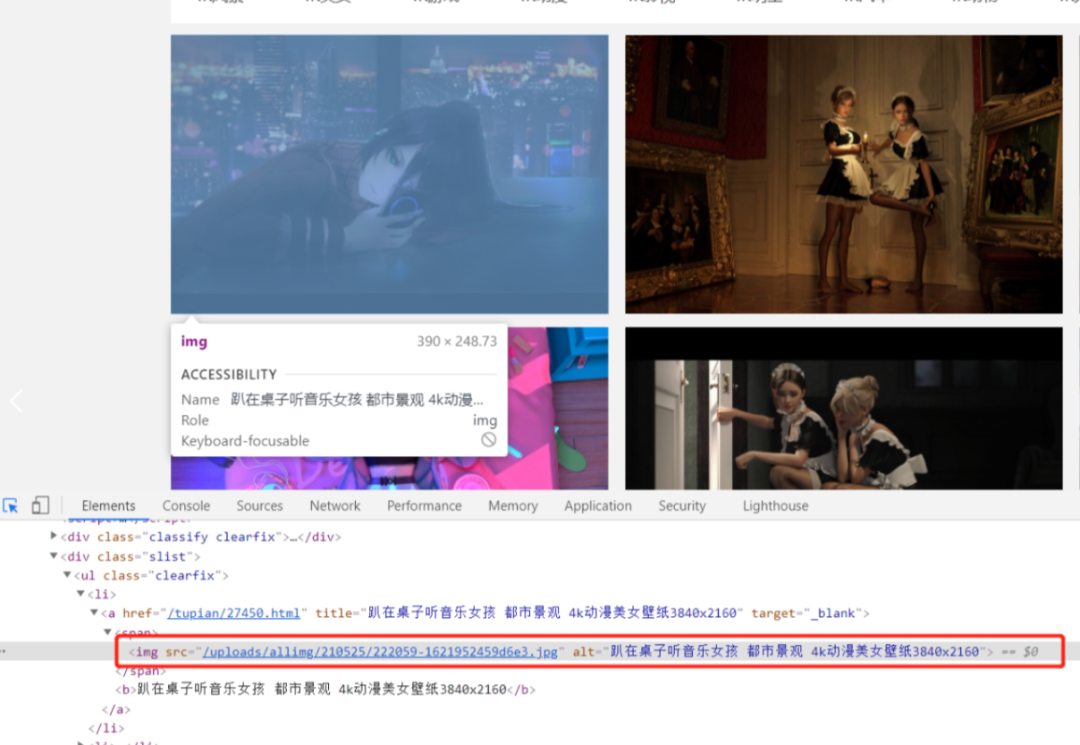The height and width of the screenshot is (745, 1080).
Task: Open the maids crouching by door thumbnail
Action: [x=844, y=408]
